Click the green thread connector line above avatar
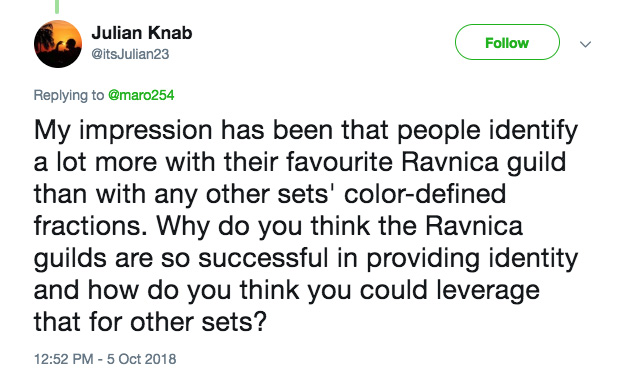 click(57, 6)
